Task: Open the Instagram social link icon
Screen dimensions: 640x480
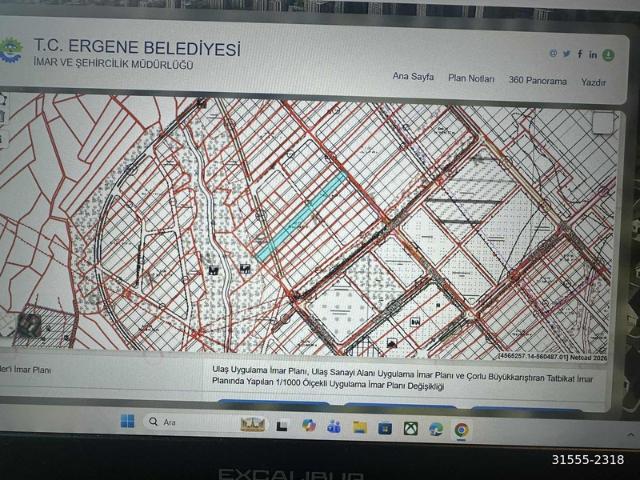Action: (553, 53)
